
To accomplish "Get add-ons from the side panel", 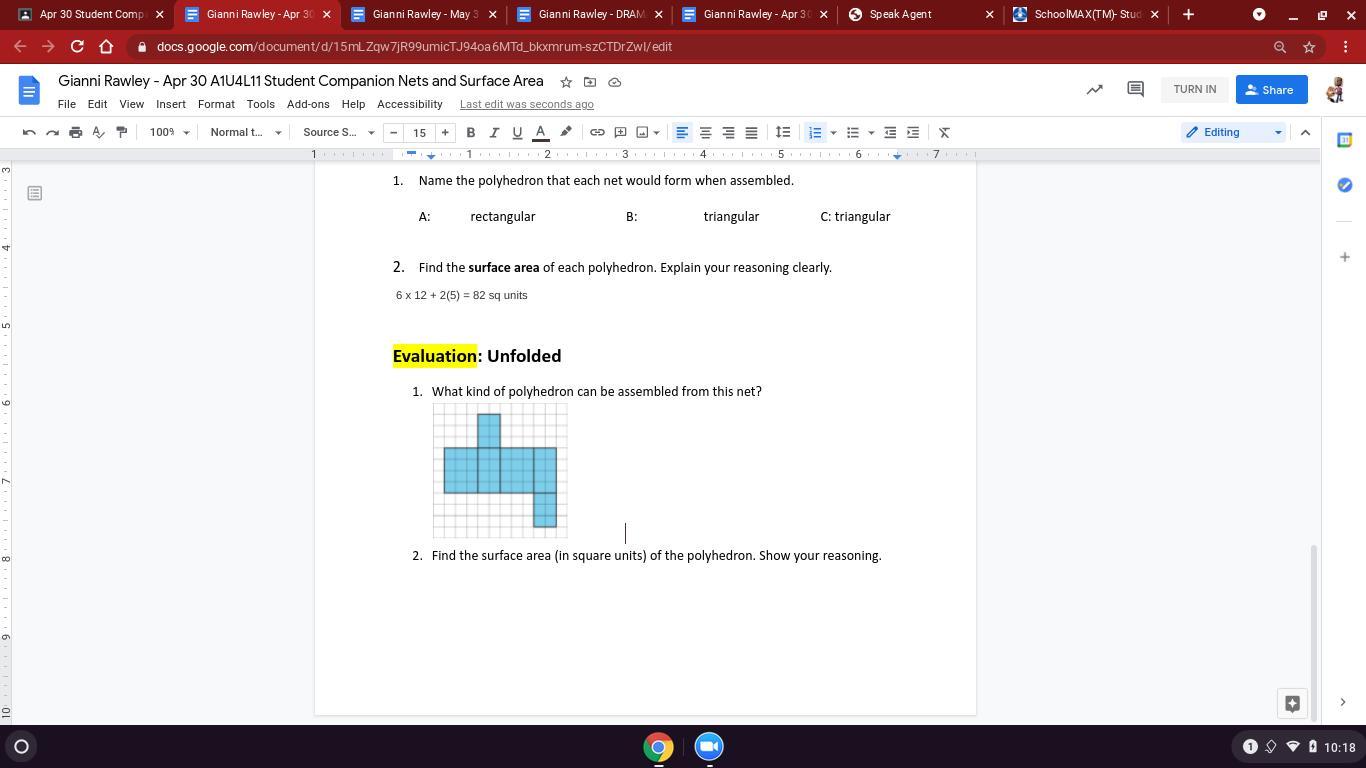I will [1345, 257].
